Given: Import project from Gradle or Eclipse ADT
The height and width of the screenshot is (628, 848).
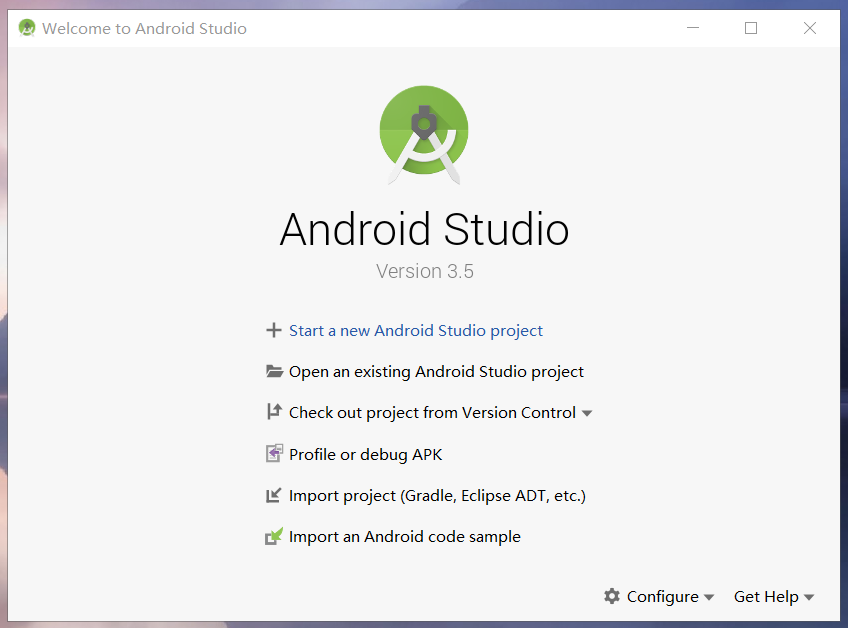Looking at the screenshot, I should click(x=437, y=494).
